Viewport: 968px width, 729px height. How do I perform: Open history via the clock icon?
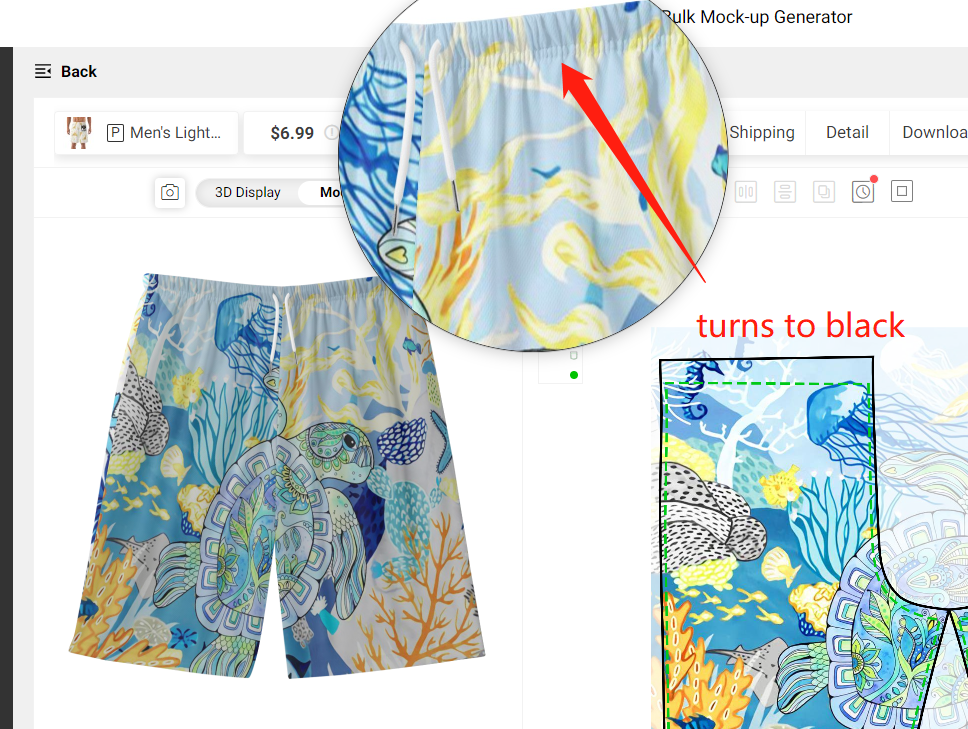pyautogui.click(x=863, y=192)
